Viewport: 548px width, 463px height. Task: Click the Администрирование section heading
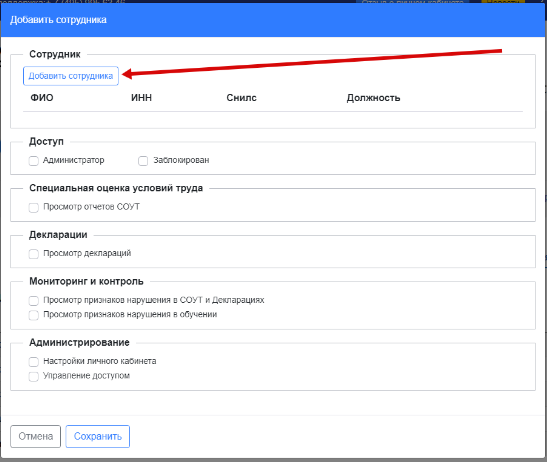pos(79,342)
